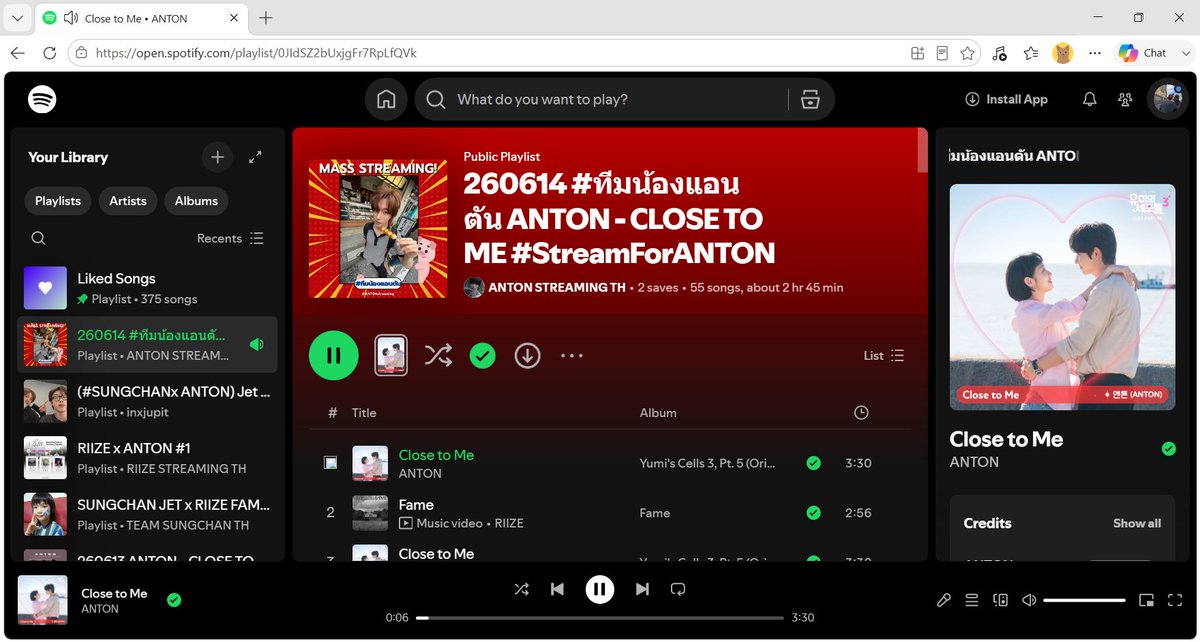Screen dimensions: 1200x642
Task: Open the Browse icon in search bar
Action: 810,99
